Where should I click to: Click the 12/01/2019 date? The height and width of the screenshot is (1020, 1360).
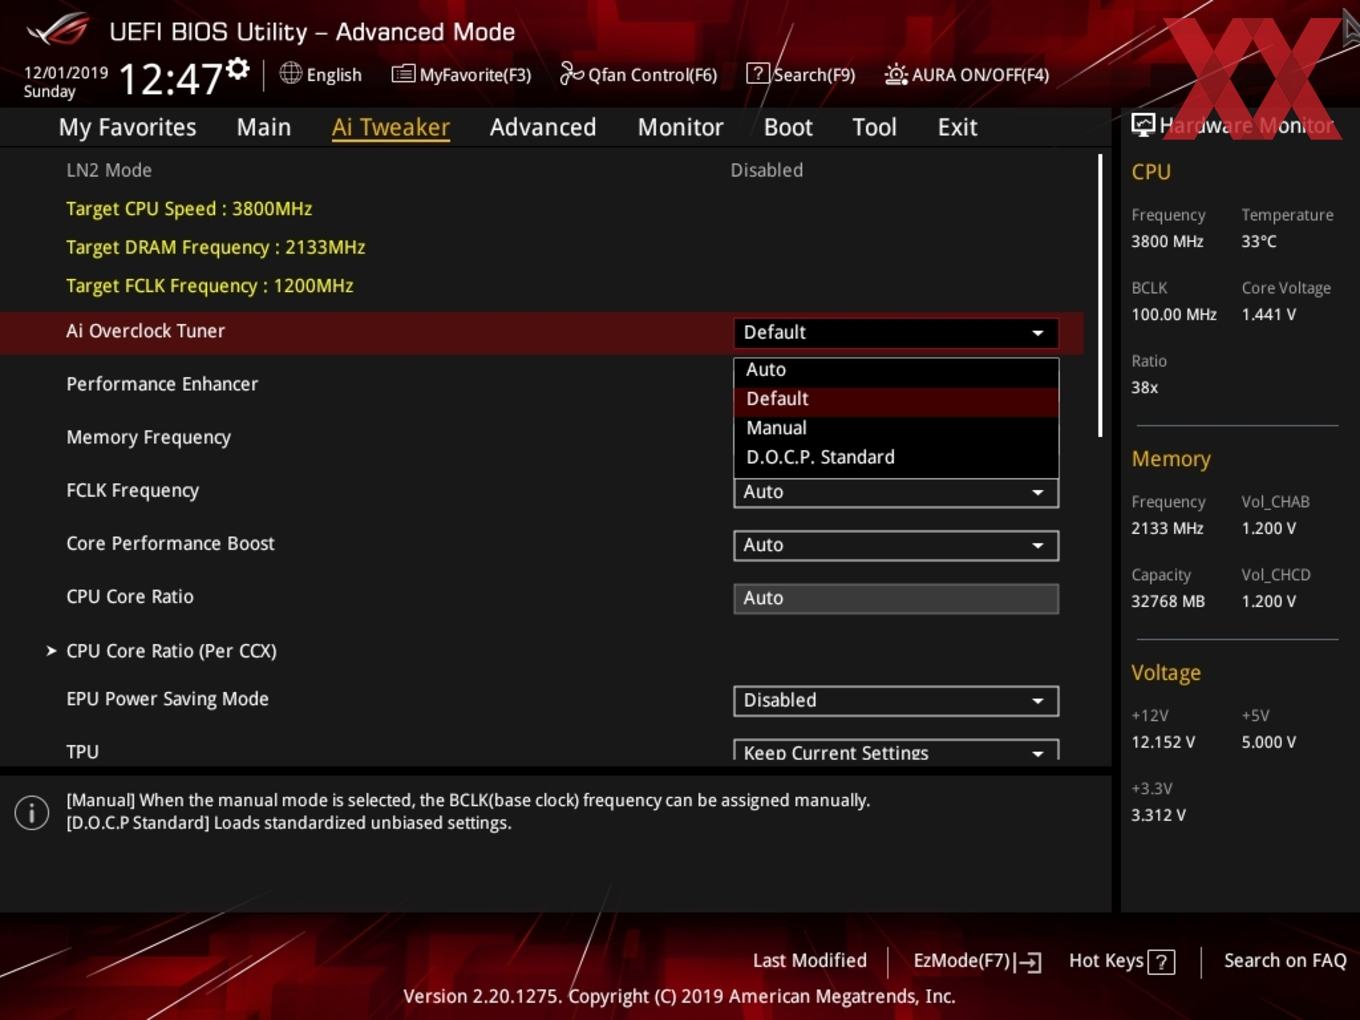tap(66, 73)
